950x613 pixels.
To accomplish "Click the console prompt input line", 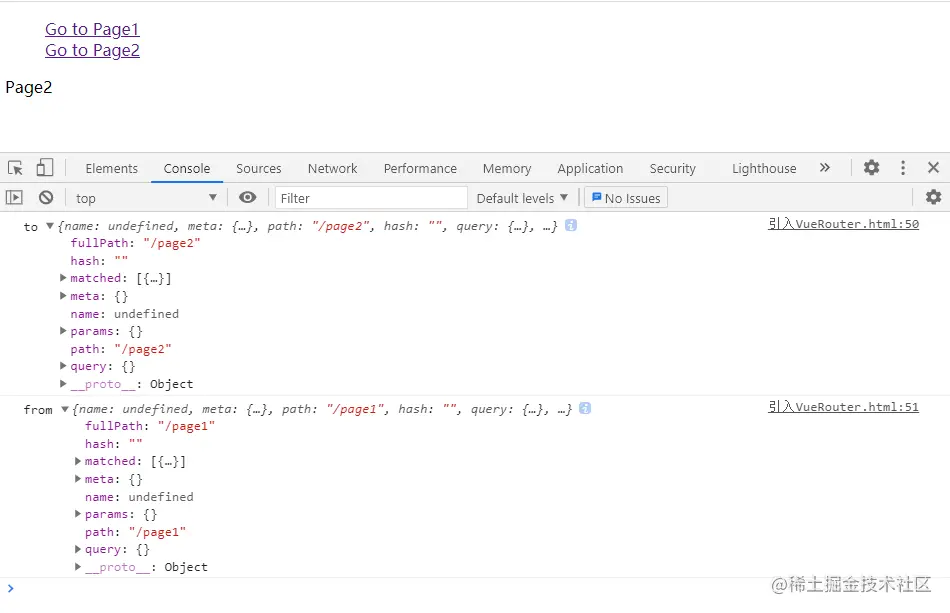I will pos(475,588).
